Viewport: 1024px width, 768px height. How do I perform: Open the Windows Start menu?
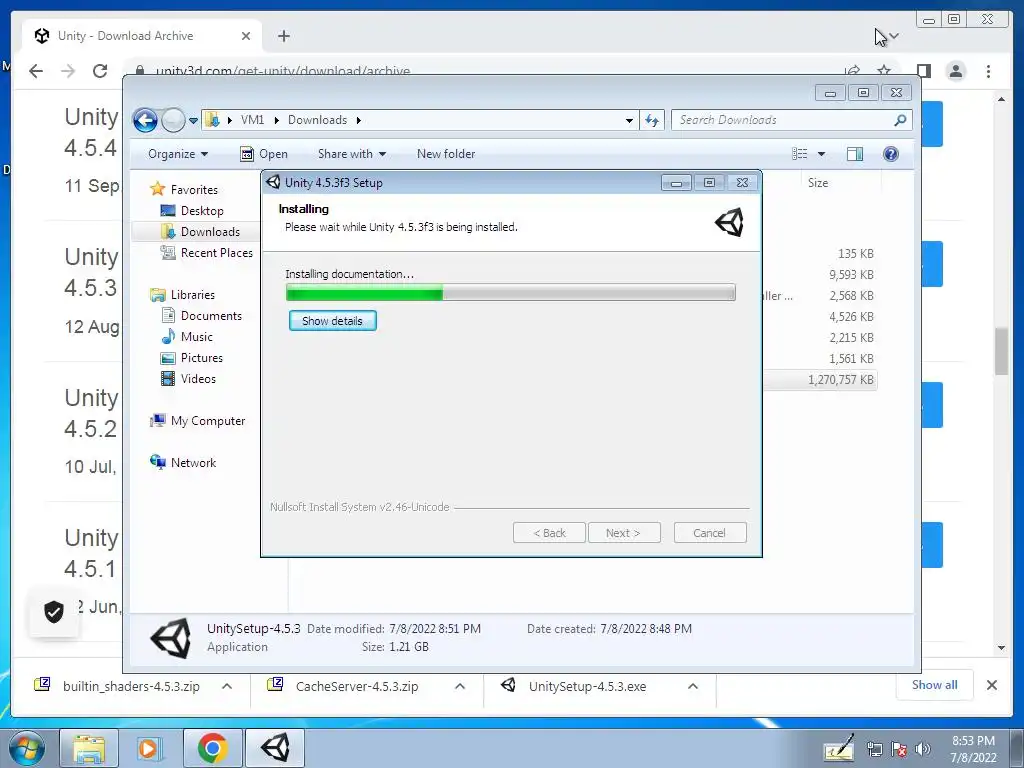pos(26,748)
